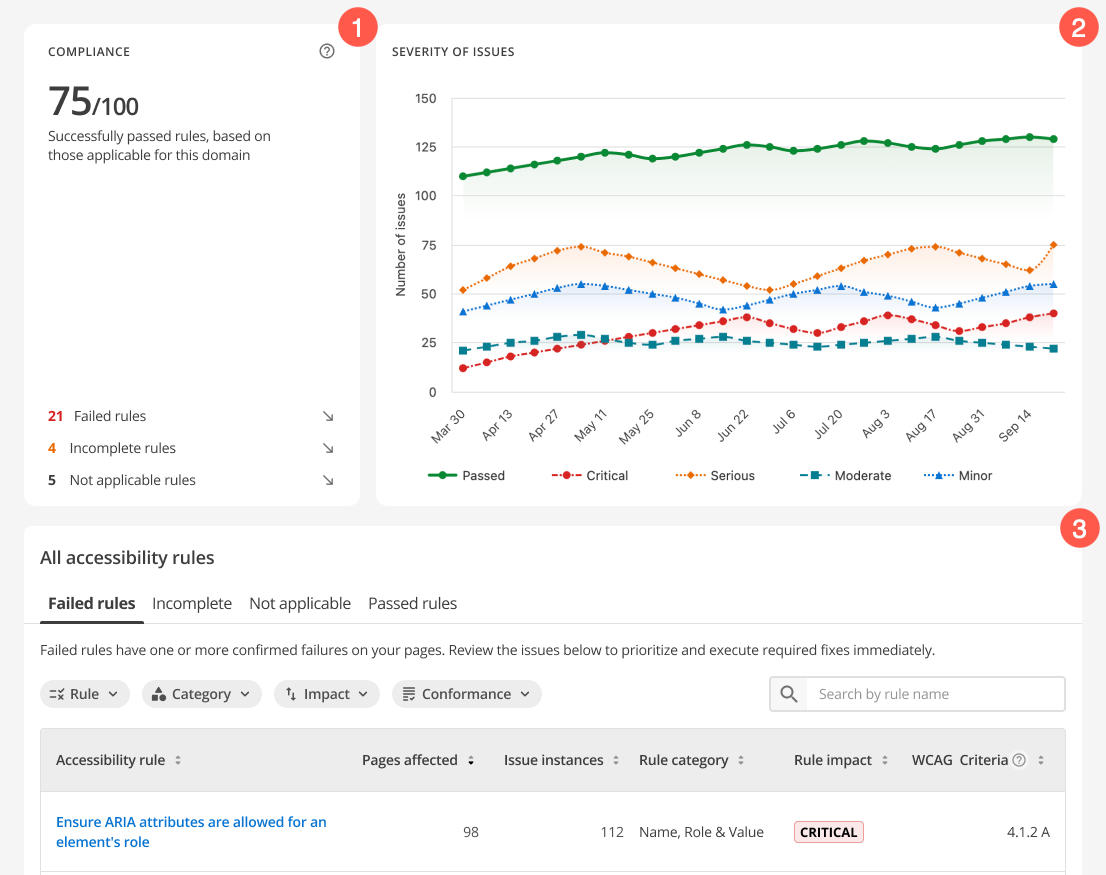Click the WCAG Criteria info icon

click(1019, 760)
